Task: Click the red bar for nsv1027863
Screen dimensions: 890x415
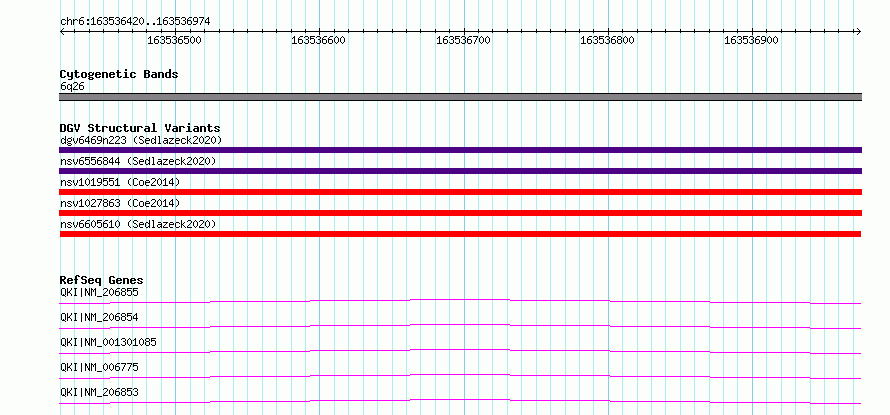Action: click(x=460, y=213)
